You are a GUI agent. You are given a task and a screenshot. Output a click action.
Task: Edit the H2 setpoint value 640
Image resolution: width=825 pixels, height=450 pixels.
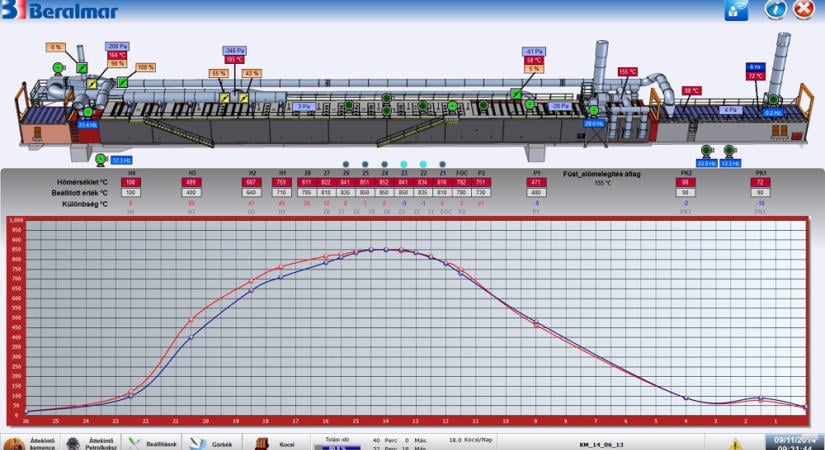pyautogui.click(x=252, y=193)
